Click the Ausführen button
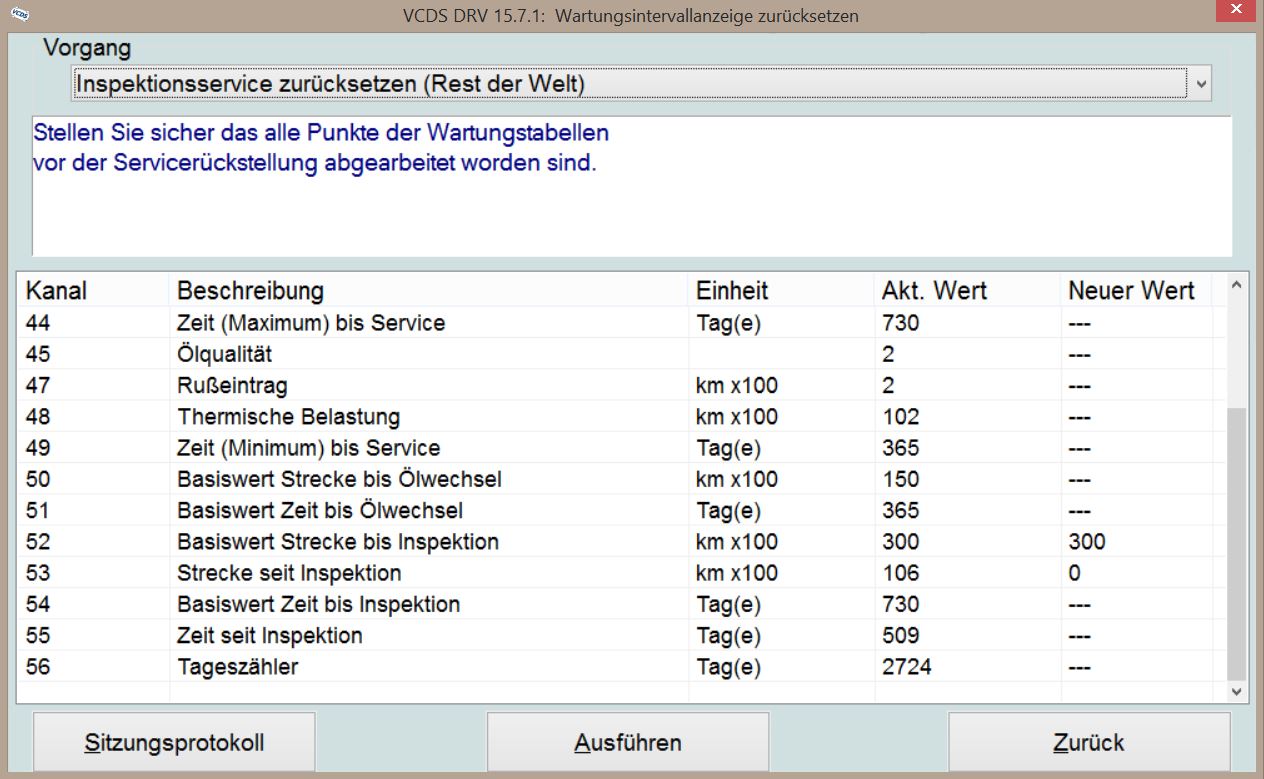This screenshot has height=779, width=1264. click(x=628, y=743)
